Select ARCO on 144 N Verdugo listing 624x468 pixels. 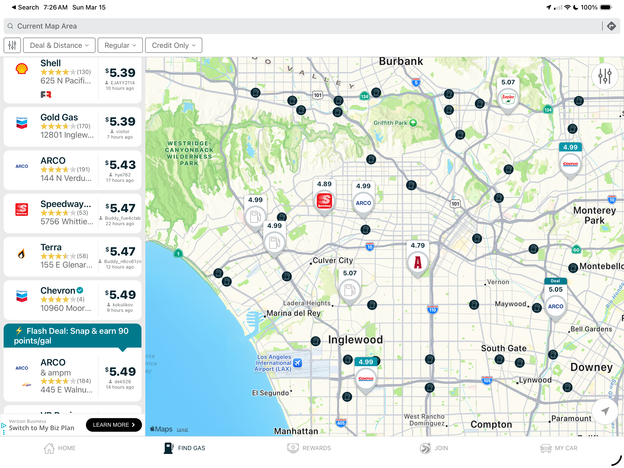point(72,170)
